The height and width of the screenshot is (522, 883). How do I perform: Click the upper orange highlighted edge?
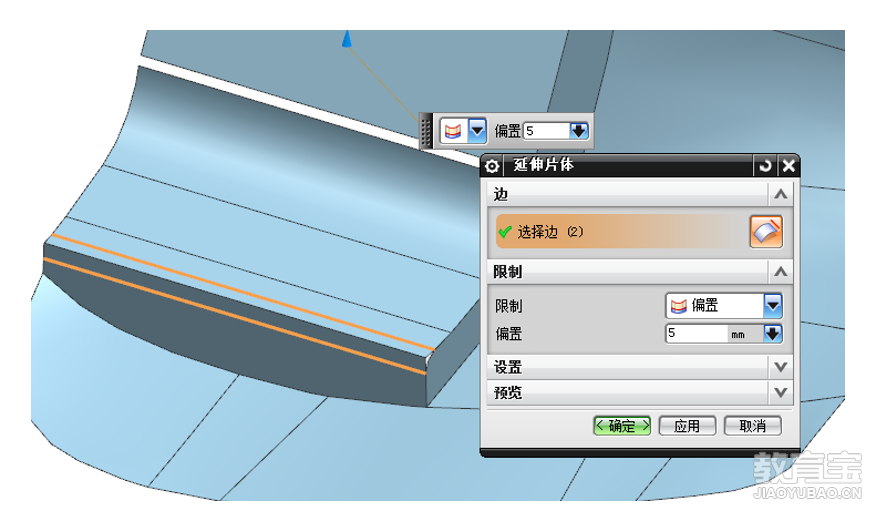[242, 291]
